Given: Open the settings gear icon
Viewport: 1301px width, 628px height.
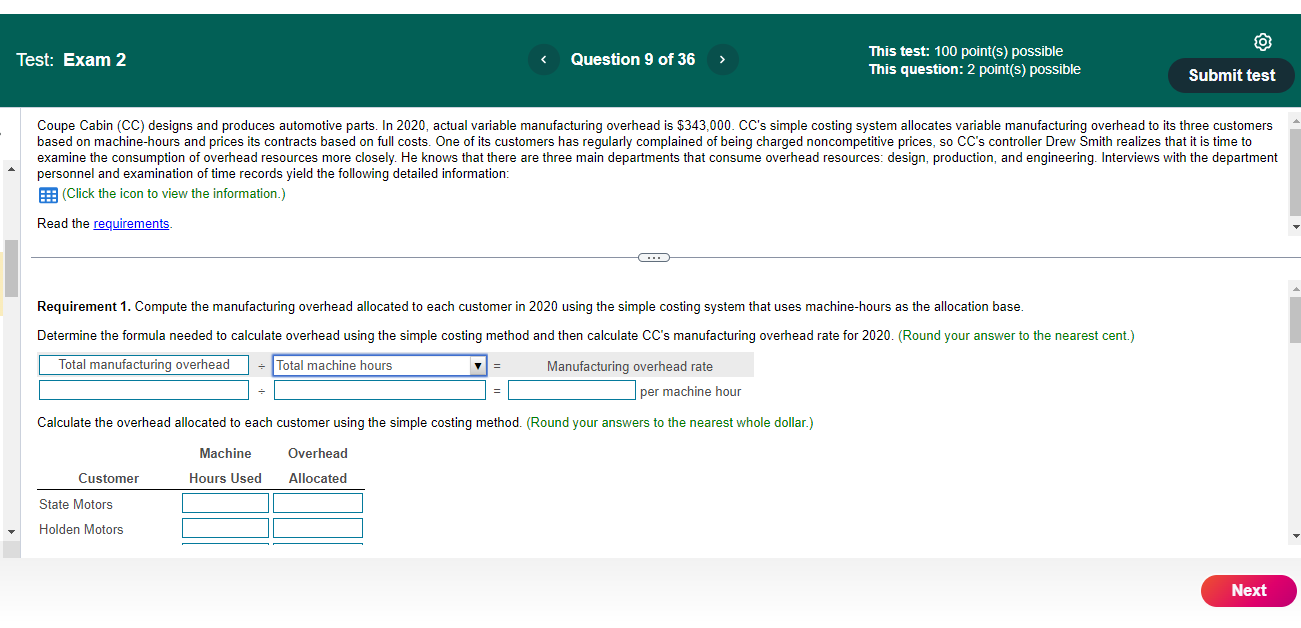Looking at the screenshot, I should point(1262,42).
